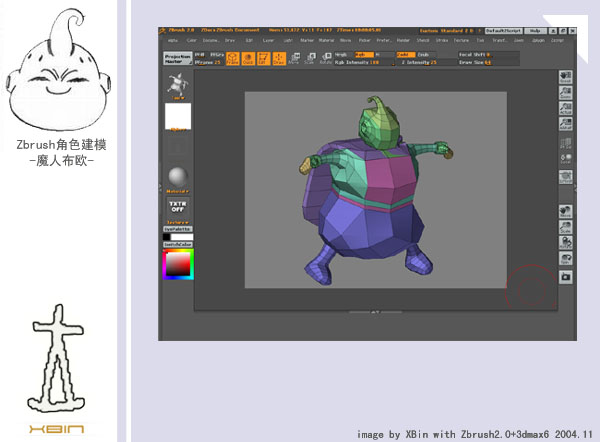Click the Spin icon in right shelf
The width and height of the screenshot is (600, 442).
click(x=566, y=259)
